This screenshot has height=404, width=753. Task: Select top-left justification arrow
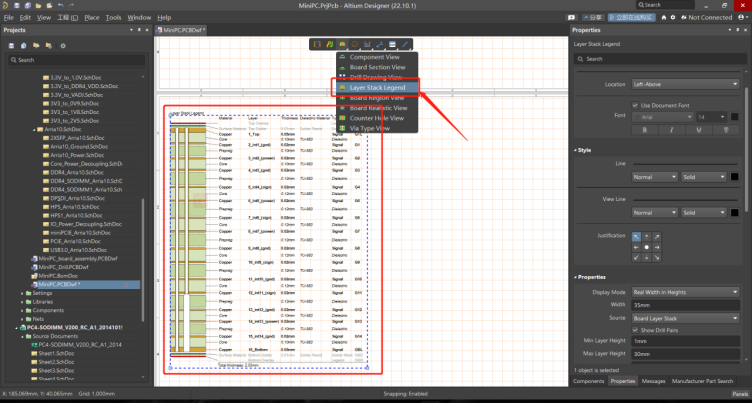(634, 236)
